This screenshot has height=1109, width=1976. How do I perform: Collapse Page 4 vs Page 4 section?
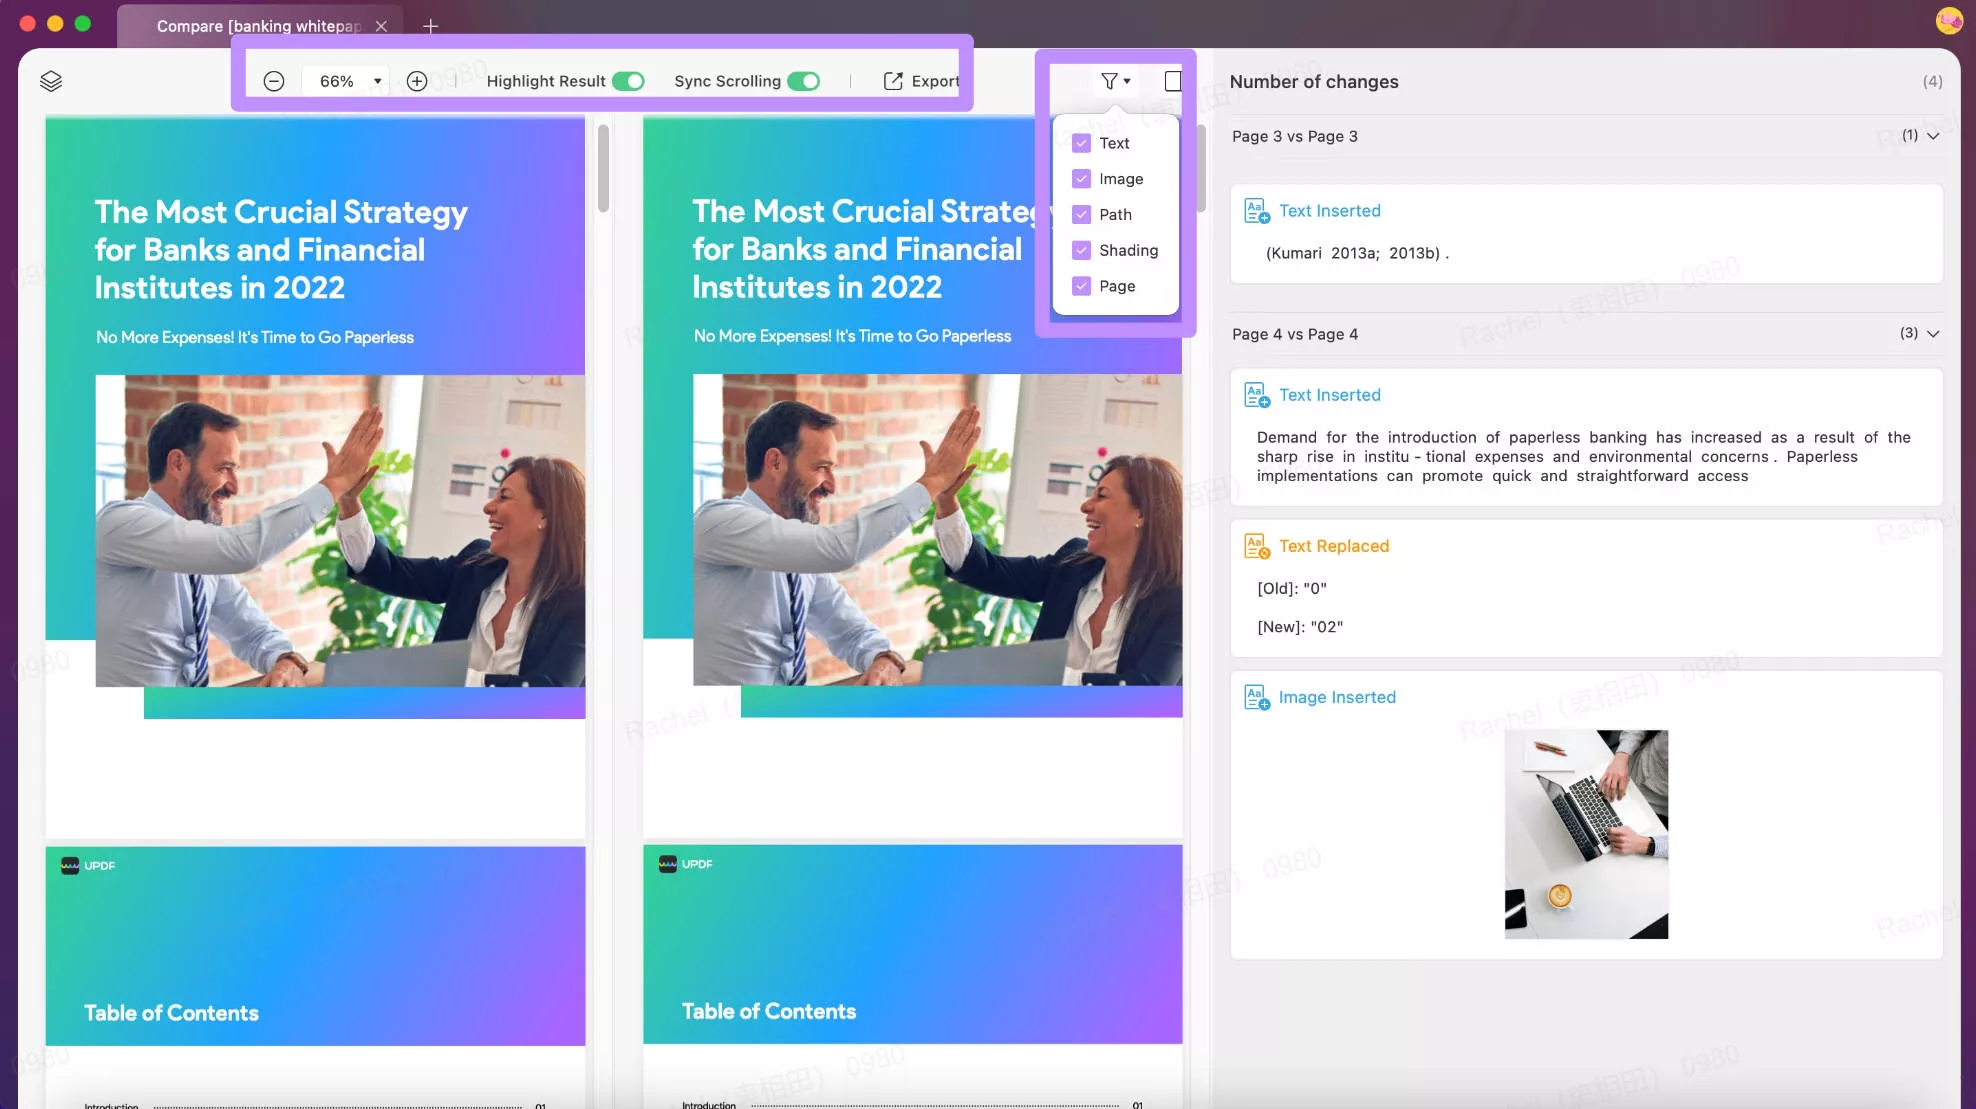(1933, 334)
